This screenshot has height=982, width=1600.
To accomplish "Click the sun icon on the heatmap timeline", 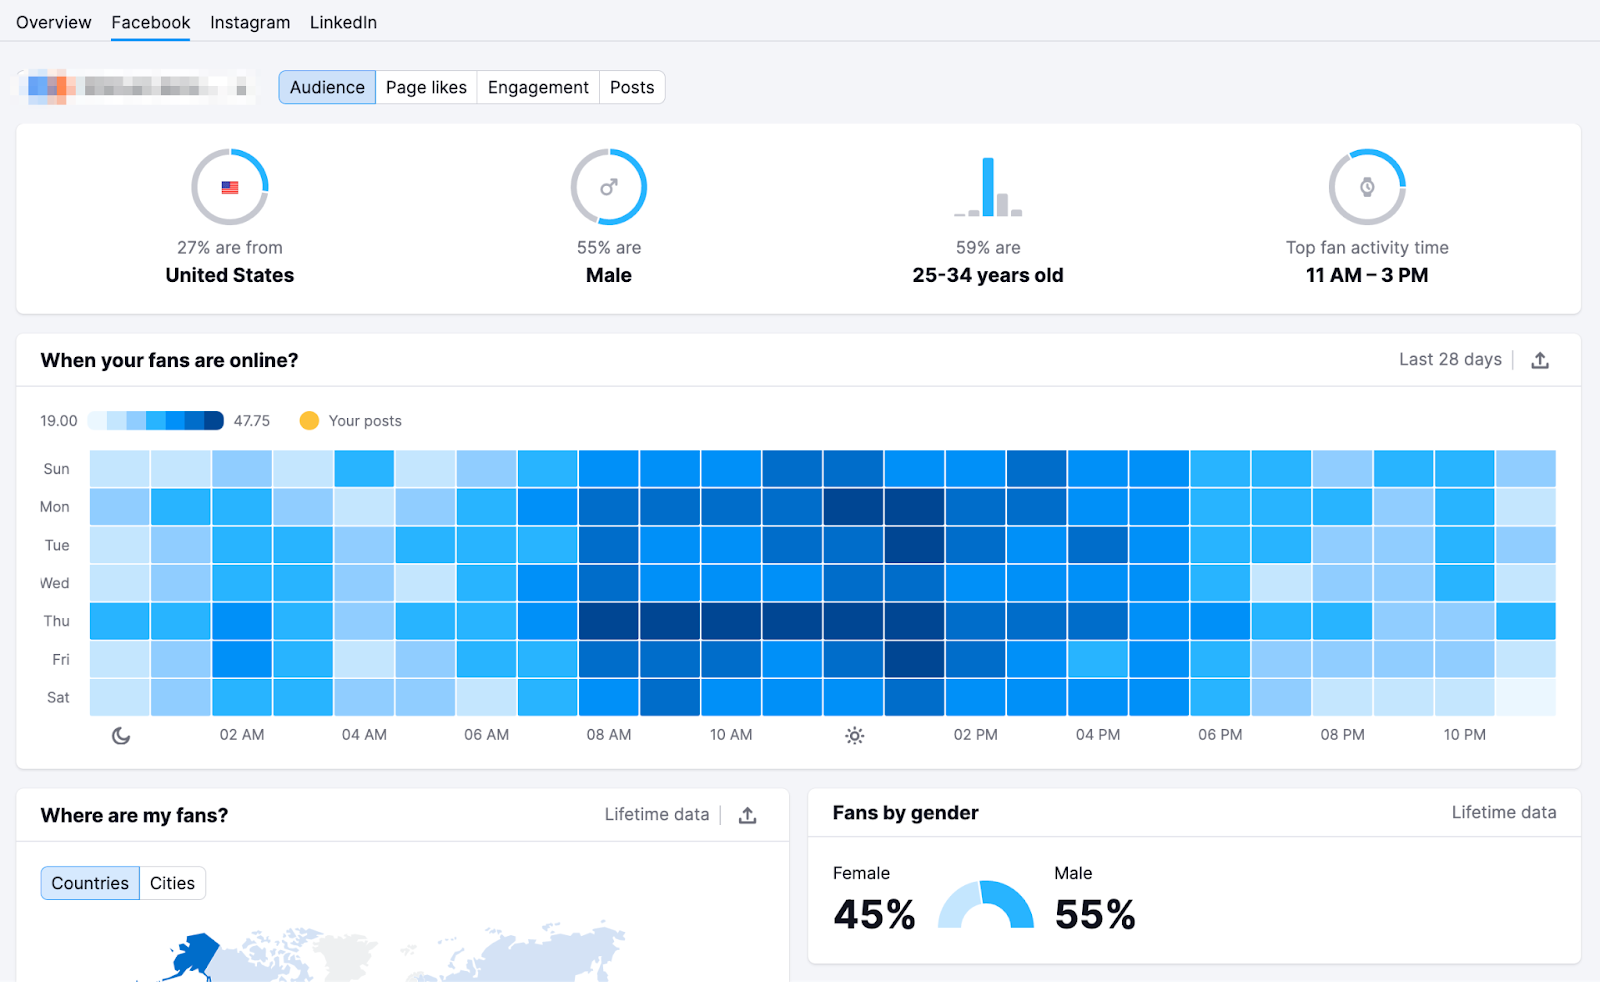I will tap(854, 735).
